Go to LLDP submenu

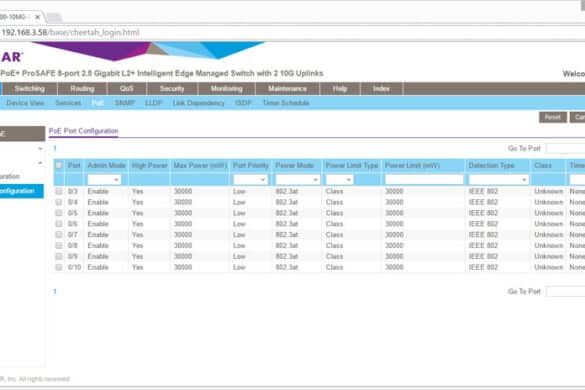click(x=153, y=103)
